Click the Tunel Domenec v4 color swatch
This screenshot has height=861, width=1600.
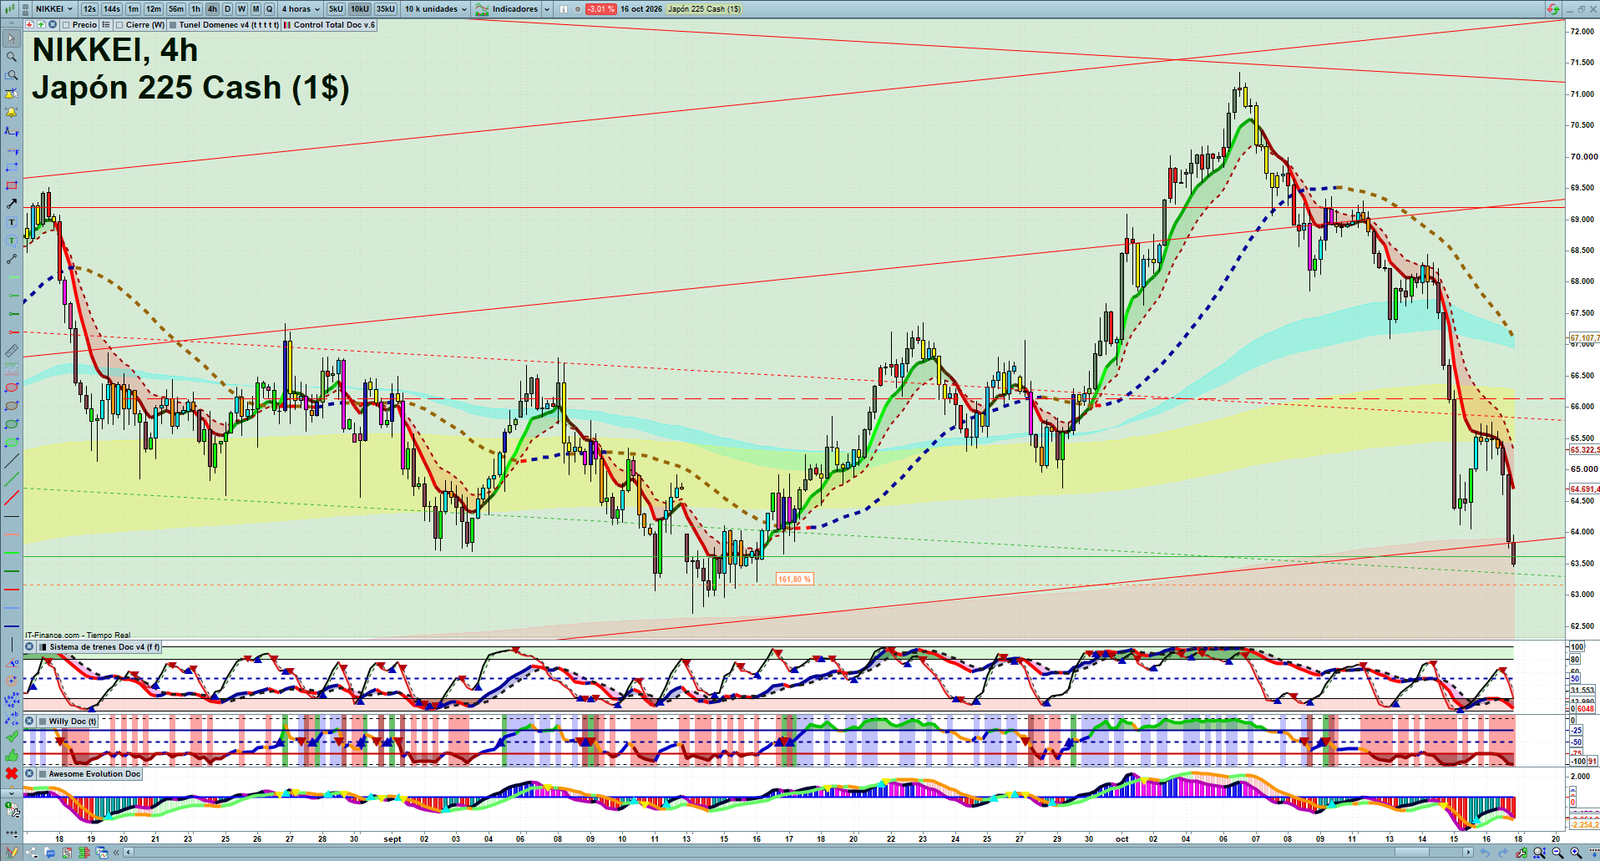172,24
